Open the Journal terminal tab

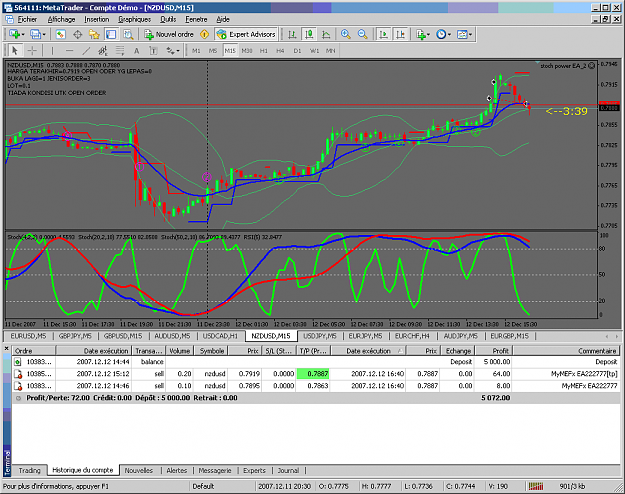click(288, 470)
